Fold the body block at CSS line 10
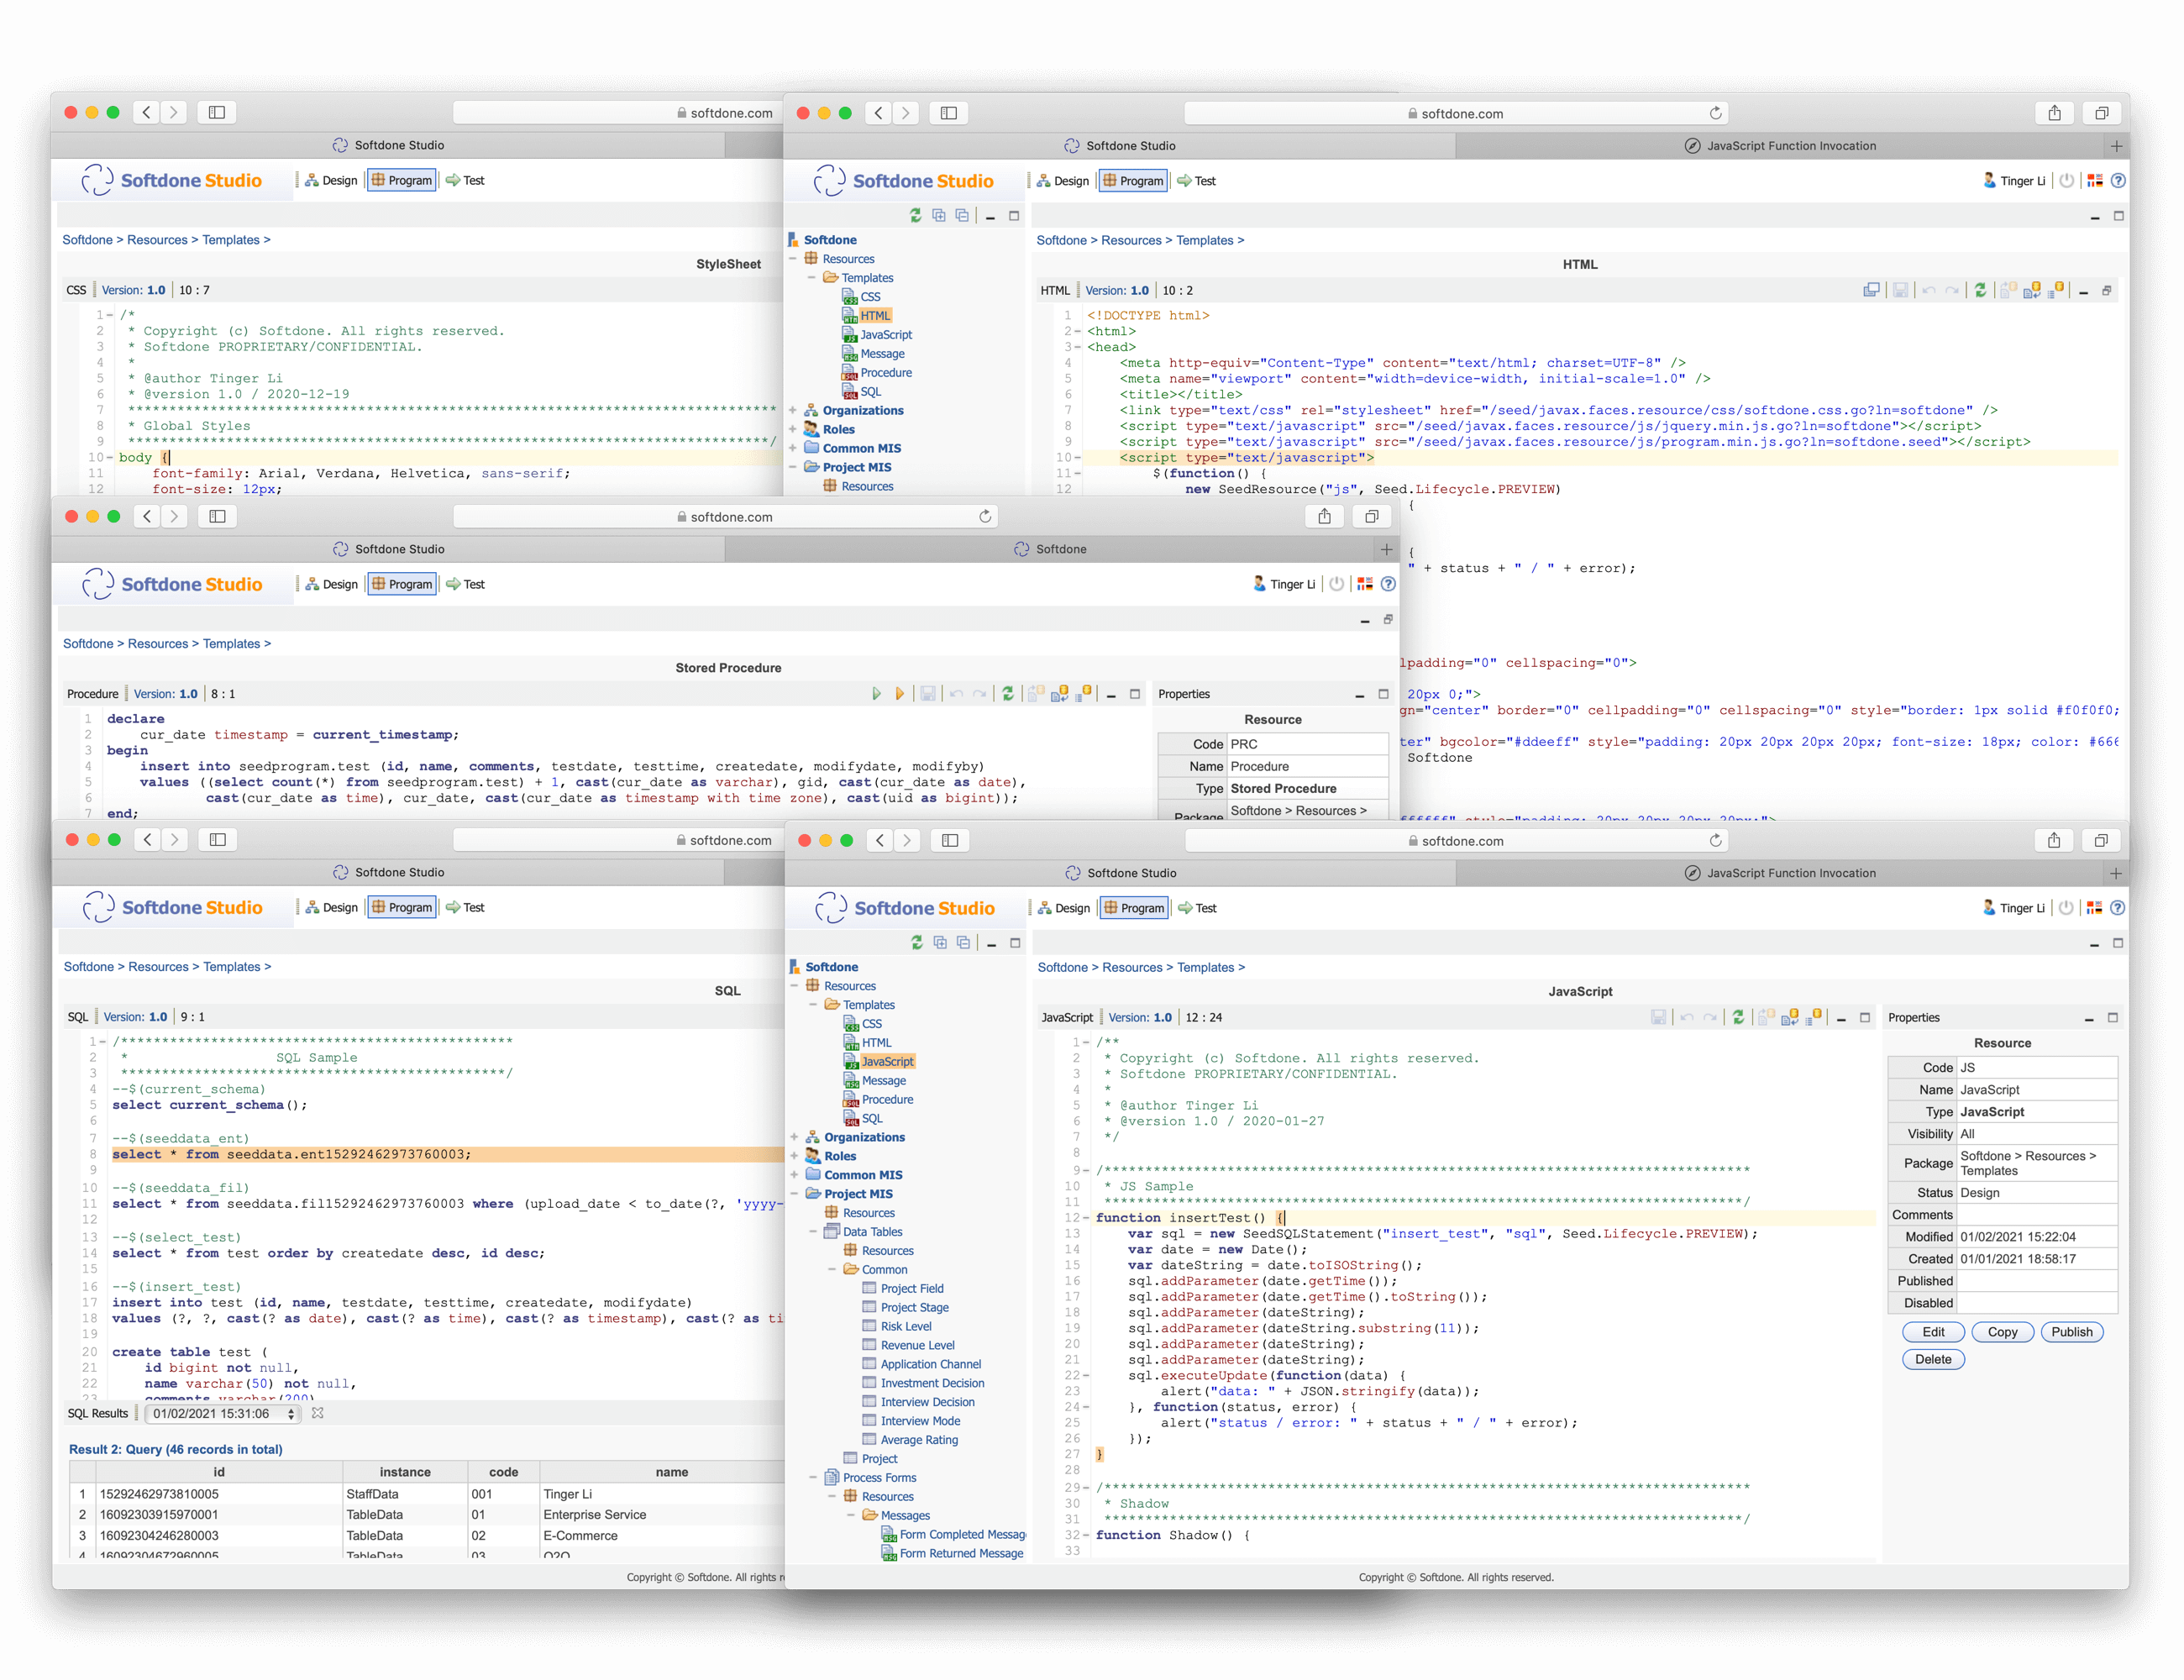Image resolution: width=2184 pixels, height=1680 pixels. click(110, 458)
